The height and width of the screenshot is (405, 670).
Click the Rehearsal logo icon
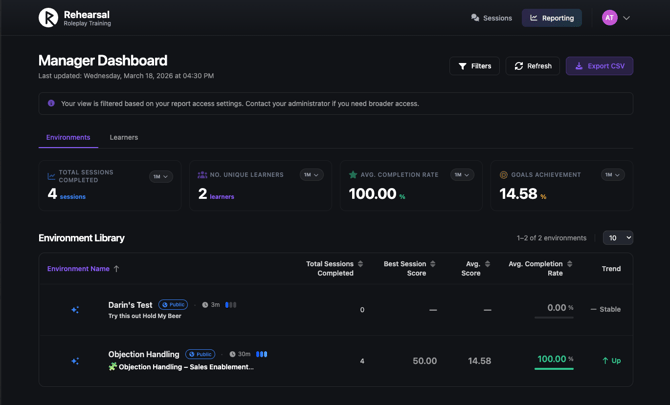click(x=48, y=18)
